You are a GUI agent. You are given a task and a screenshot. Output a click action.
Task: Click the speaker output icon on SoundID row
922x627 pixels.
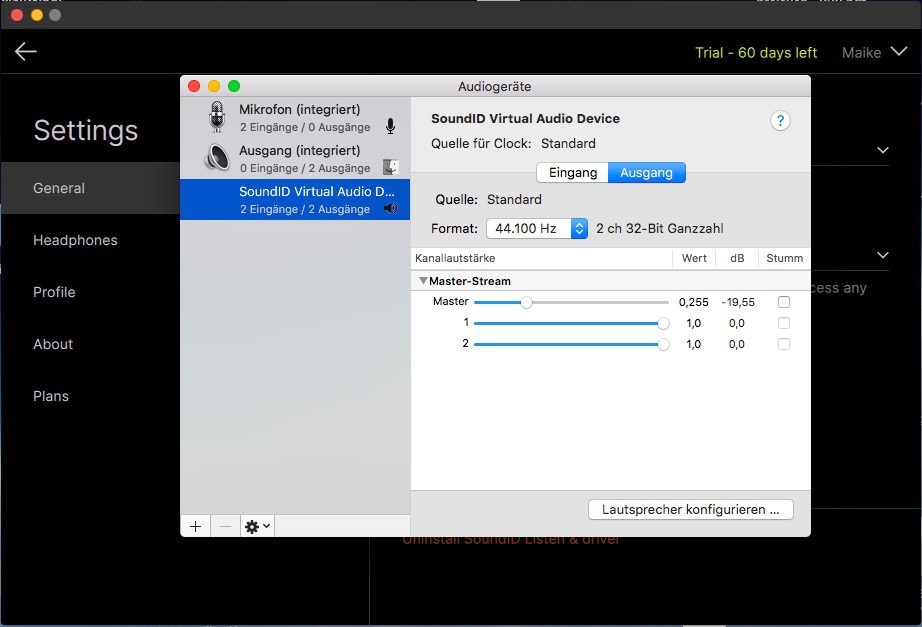[390, 209]
